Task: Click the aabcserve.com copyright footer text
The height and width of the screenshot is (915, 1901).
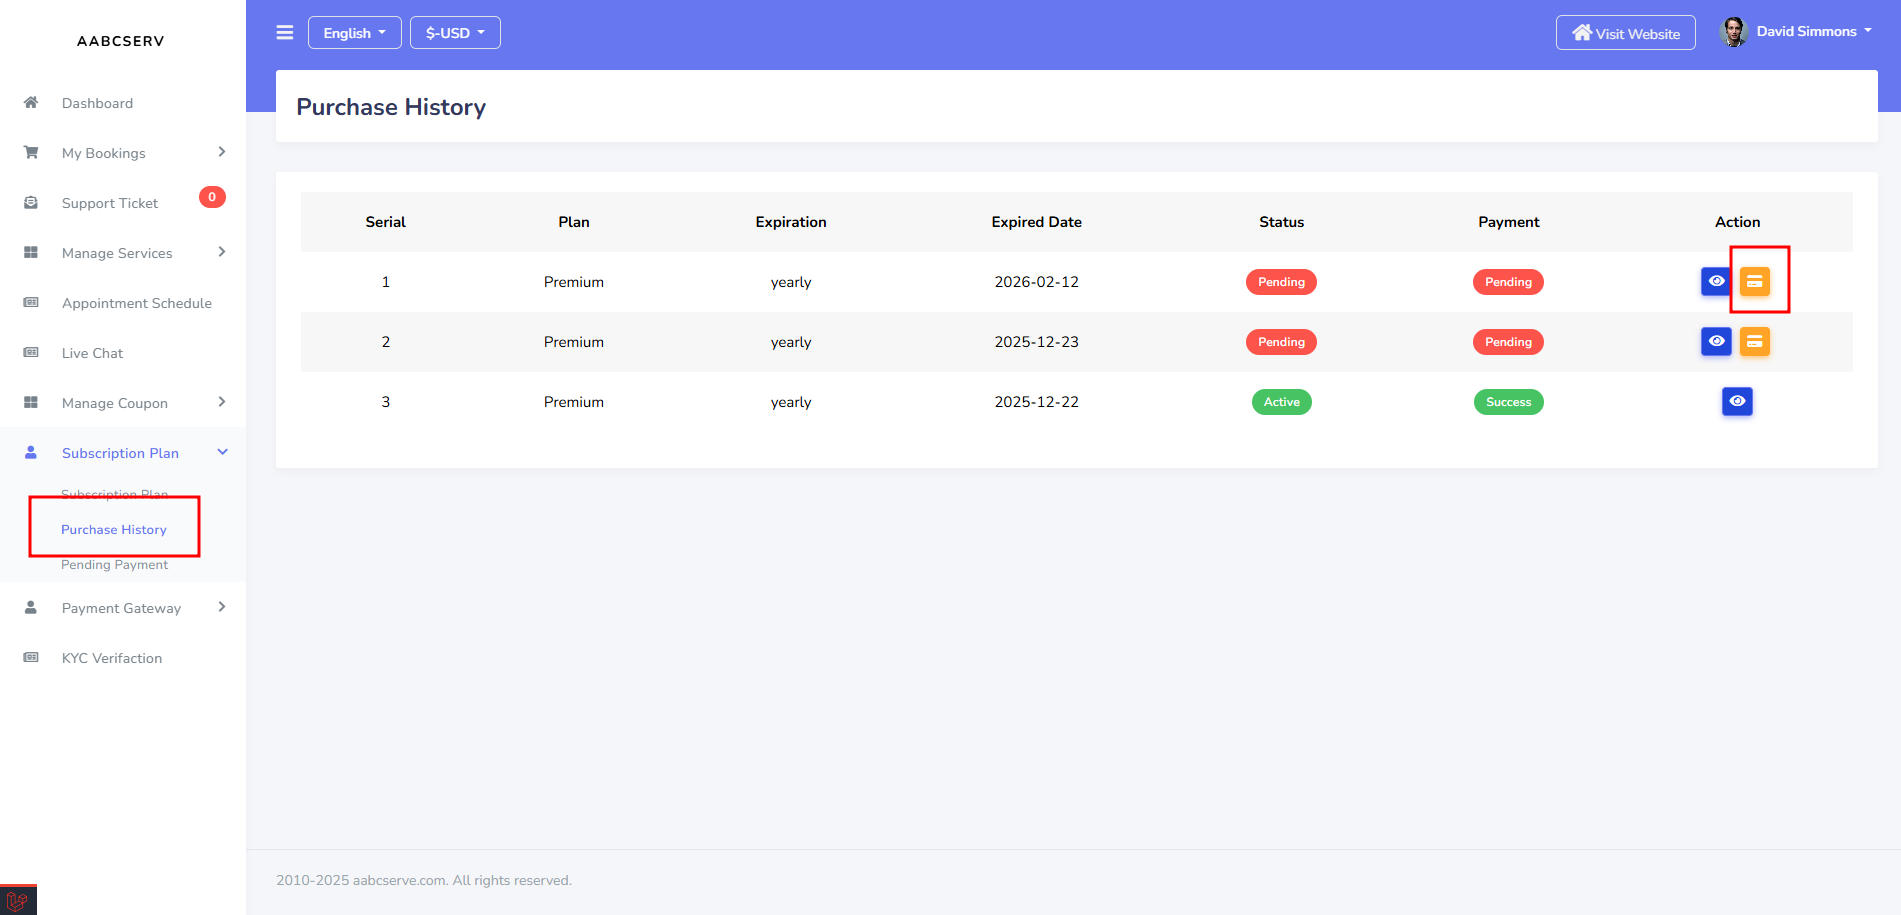Action: click(424, 881)
